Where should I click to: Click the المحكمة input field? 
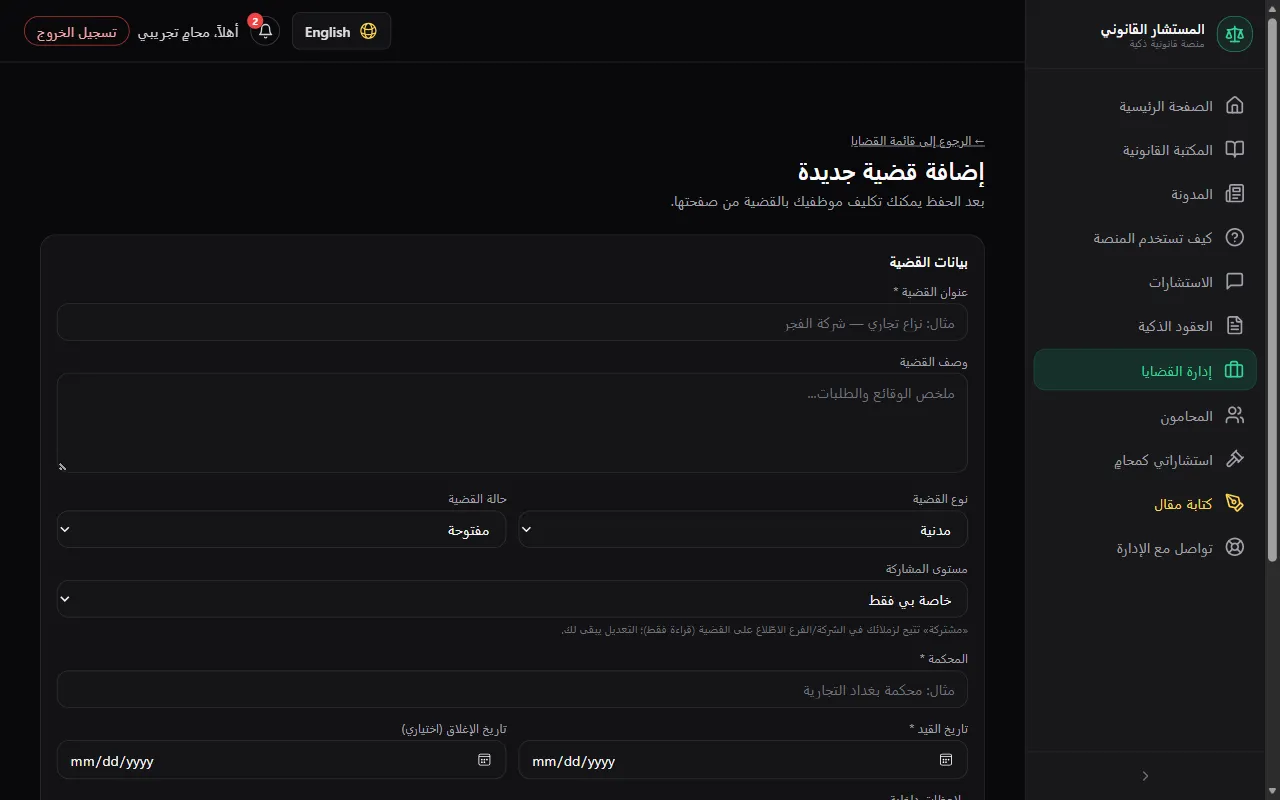click(512, 689)
